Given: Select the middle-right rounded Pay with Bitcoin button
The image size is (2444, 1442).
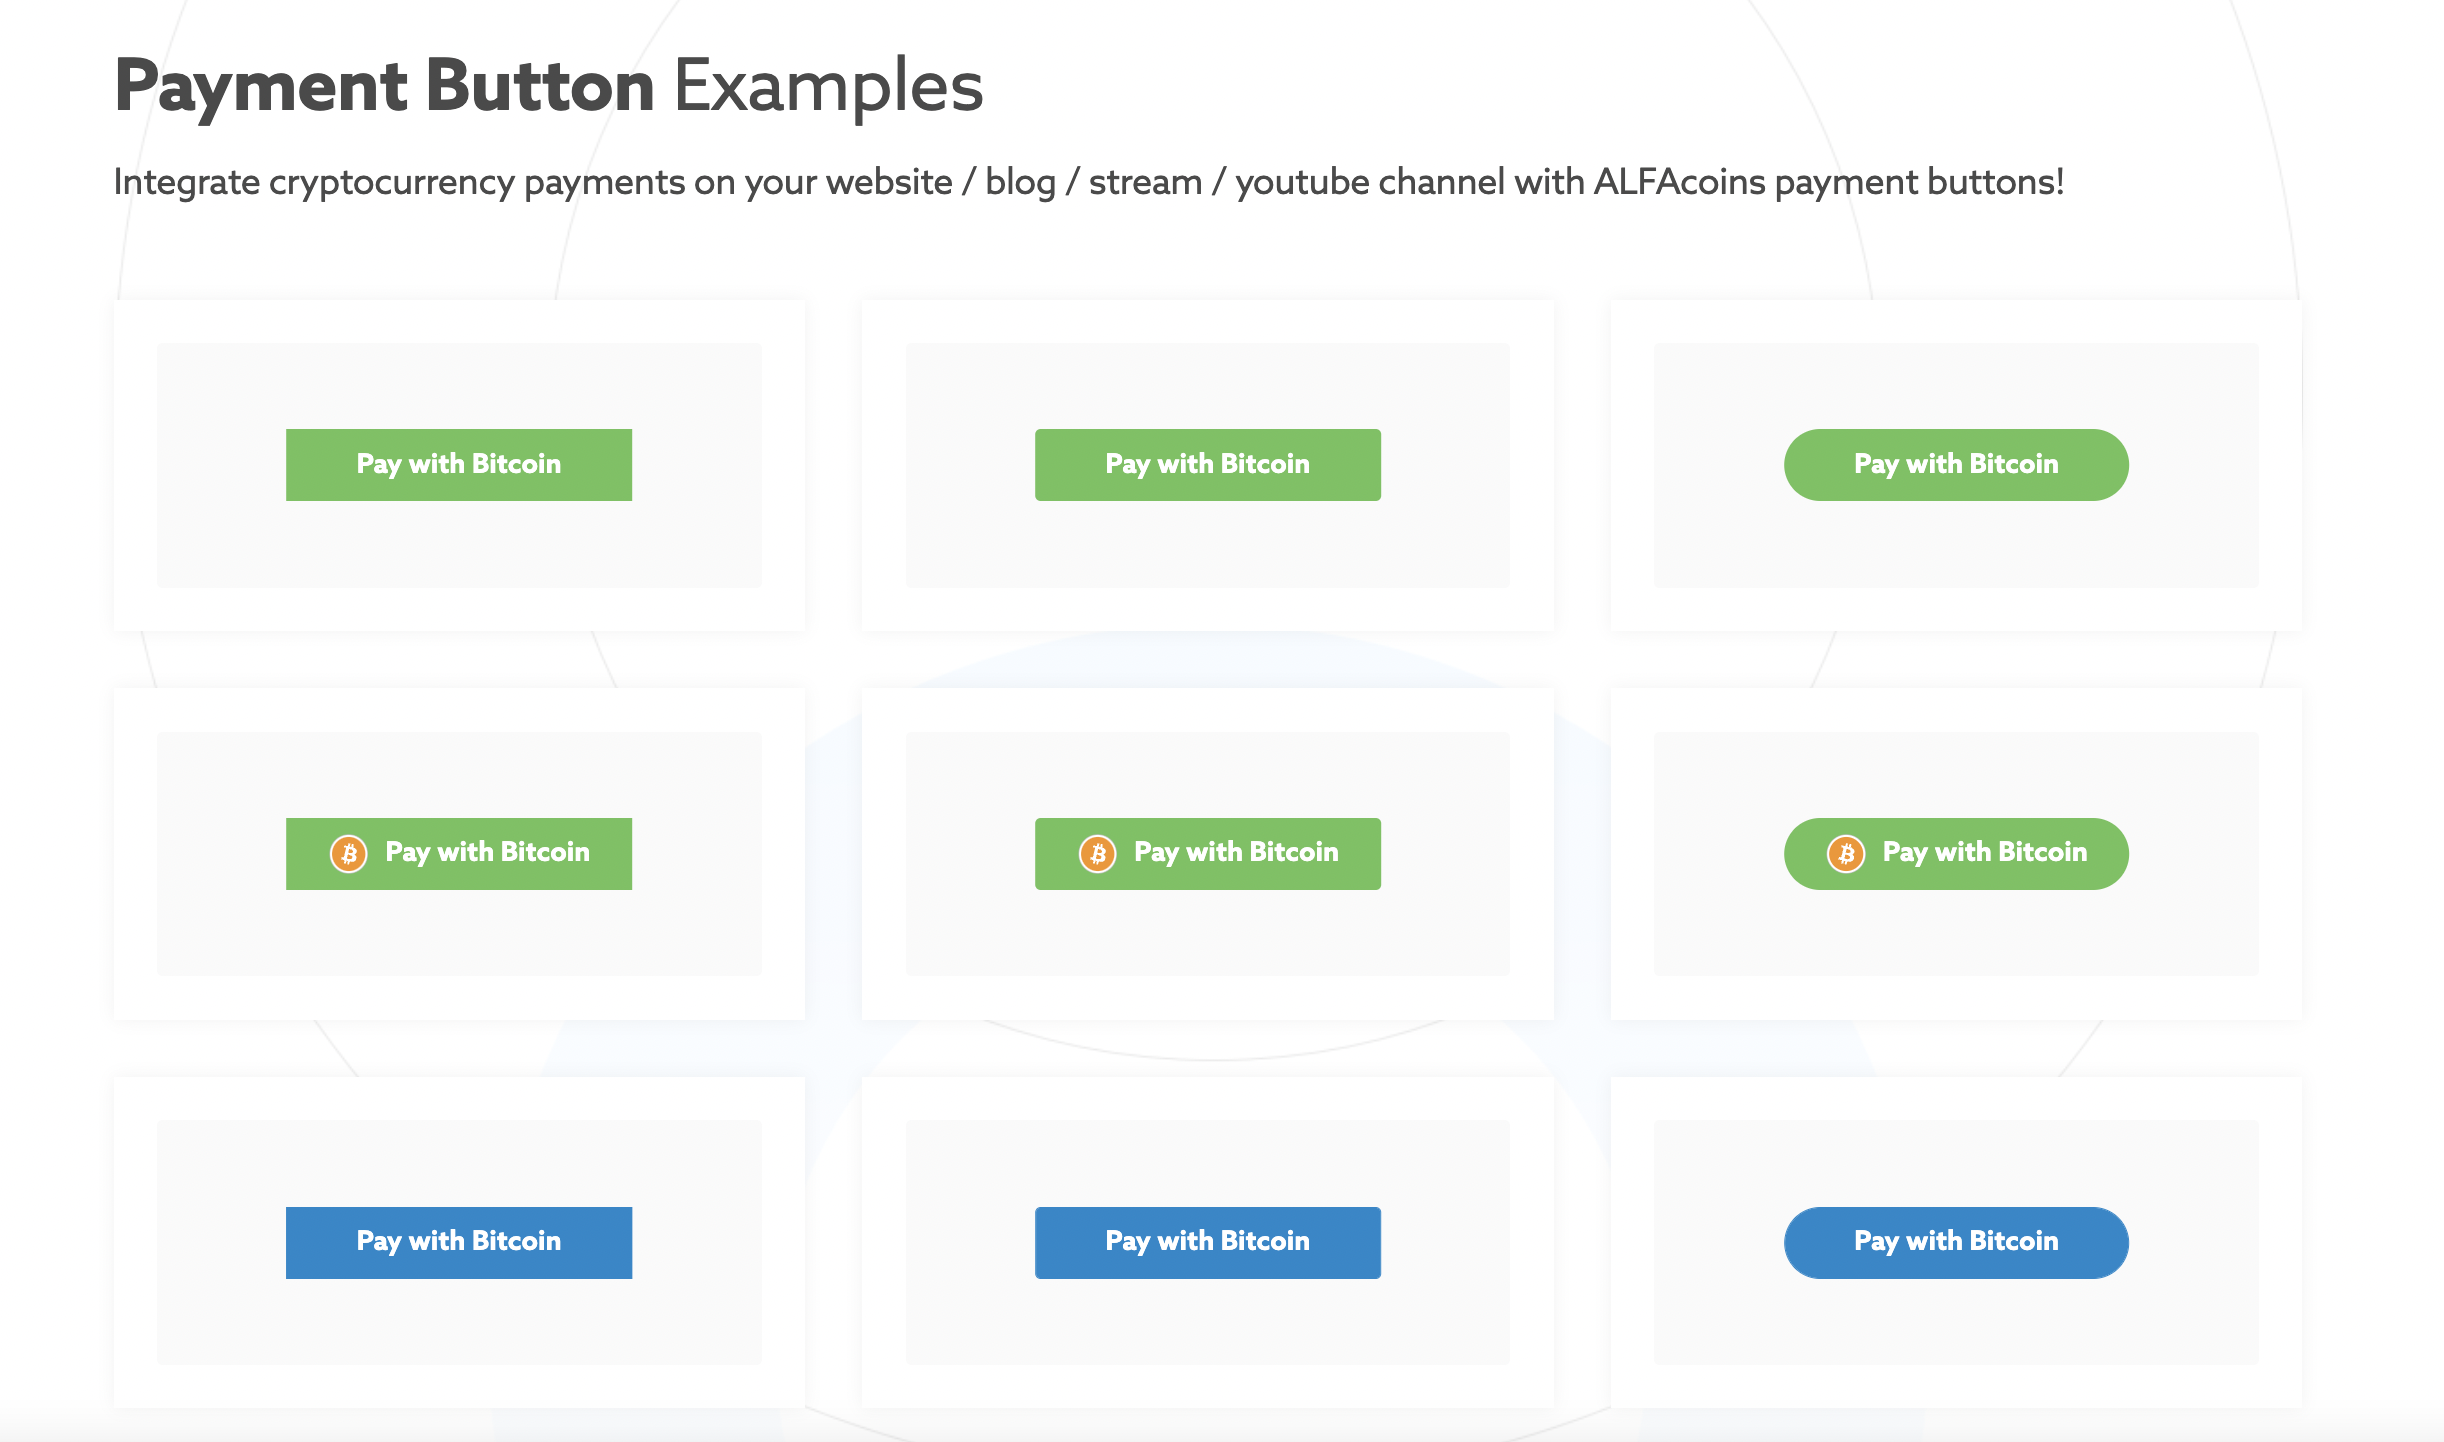Looking at the screenshot, I should [1955, 853].
